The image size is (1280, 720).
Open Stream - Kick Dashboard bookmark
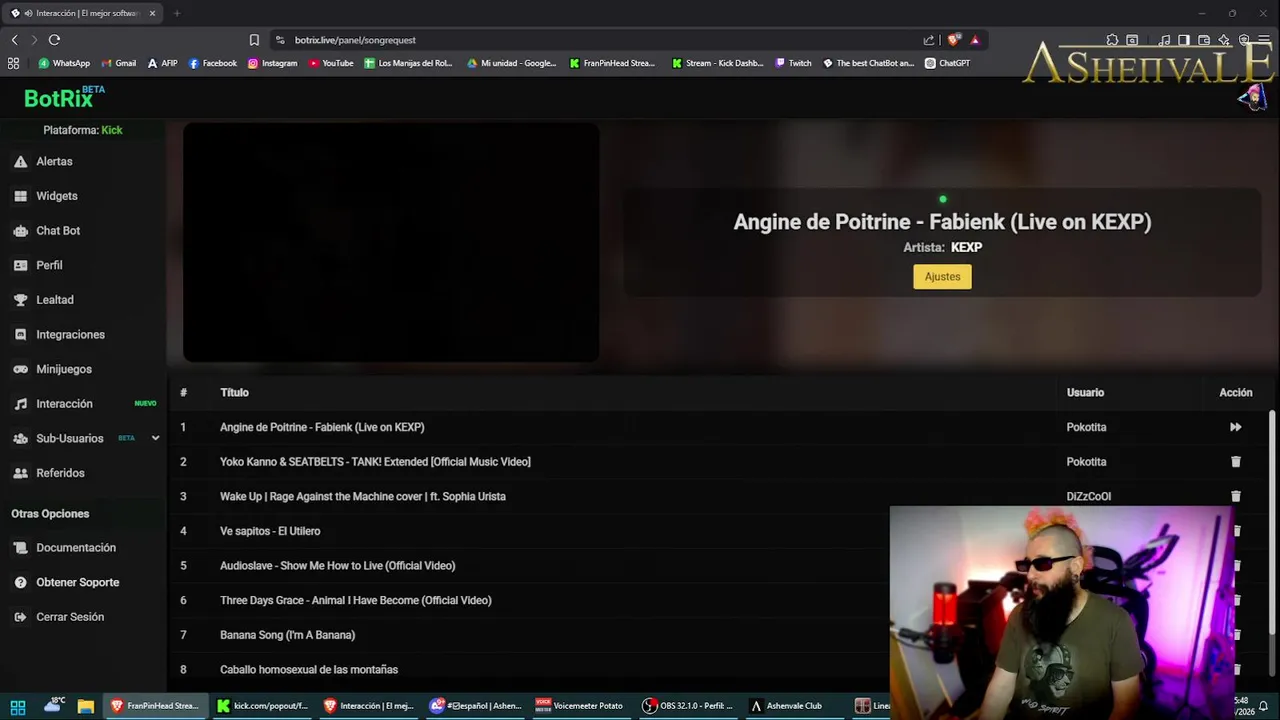(718, 63)
